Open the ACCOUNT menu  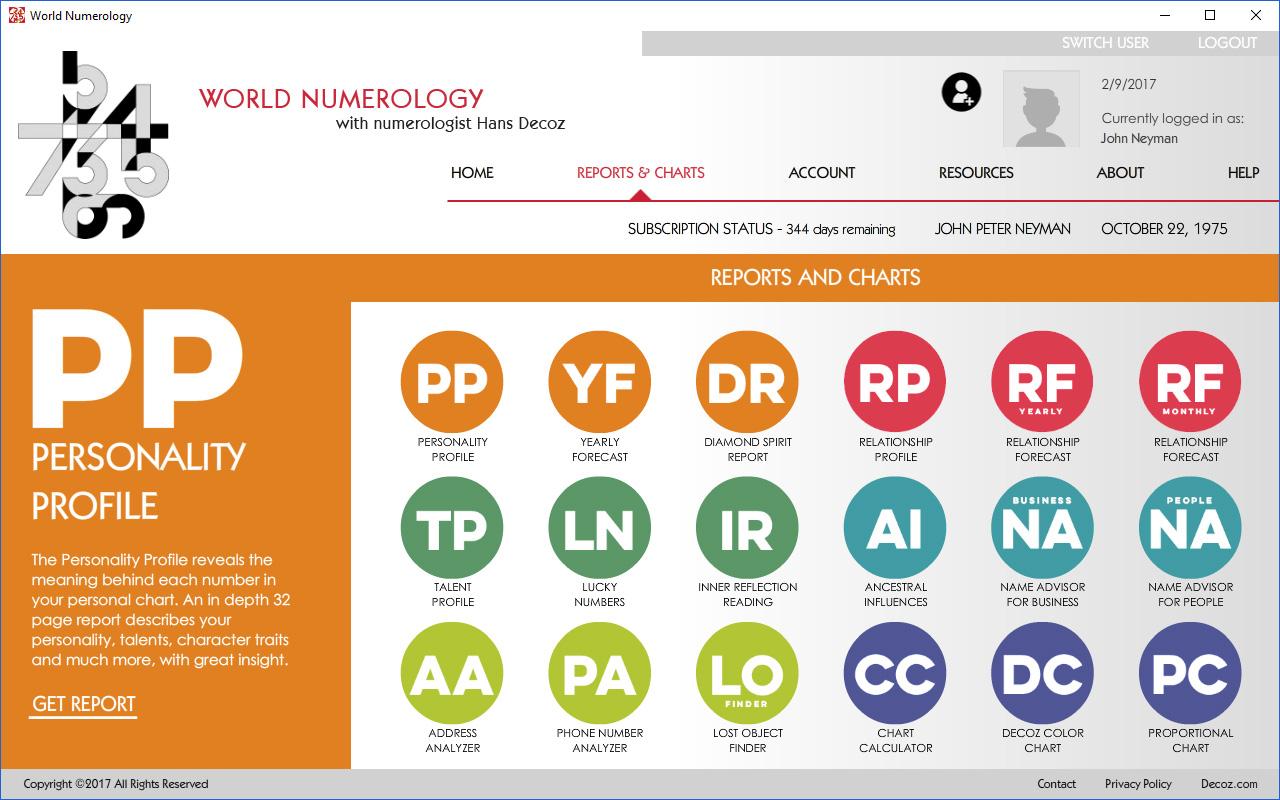pyautogui.click(x=822, y=173)
